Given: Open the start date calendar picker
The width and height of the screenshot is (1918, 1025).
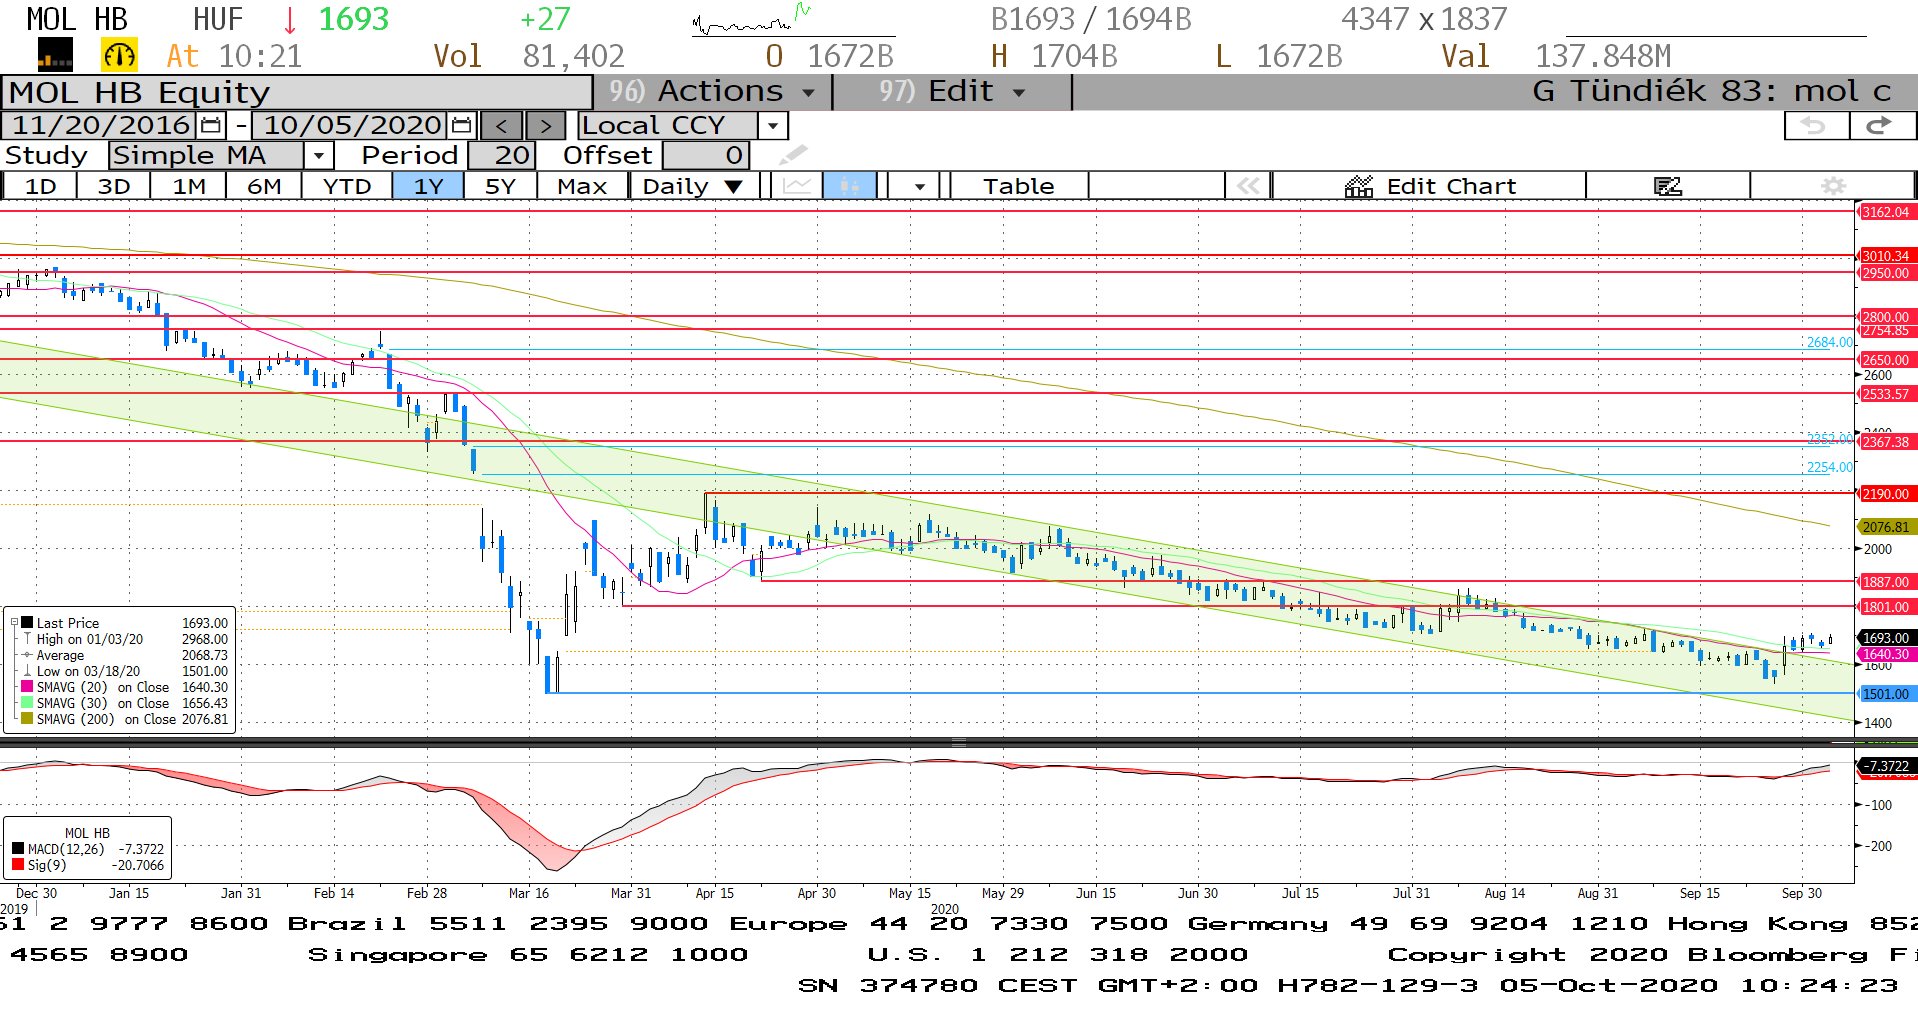Looking at the screenshot, I should 211,126.
